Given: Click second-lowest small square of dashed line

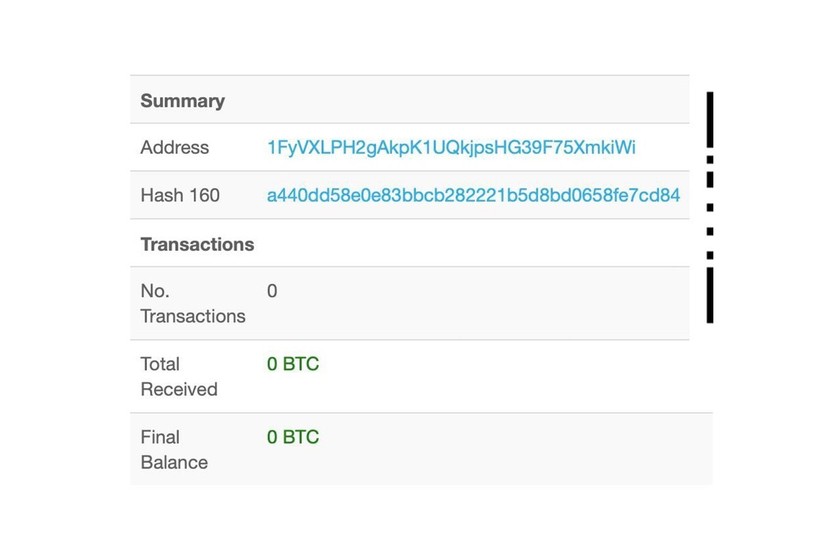Looking at the screenshot, I should click(x=710, y=231).
